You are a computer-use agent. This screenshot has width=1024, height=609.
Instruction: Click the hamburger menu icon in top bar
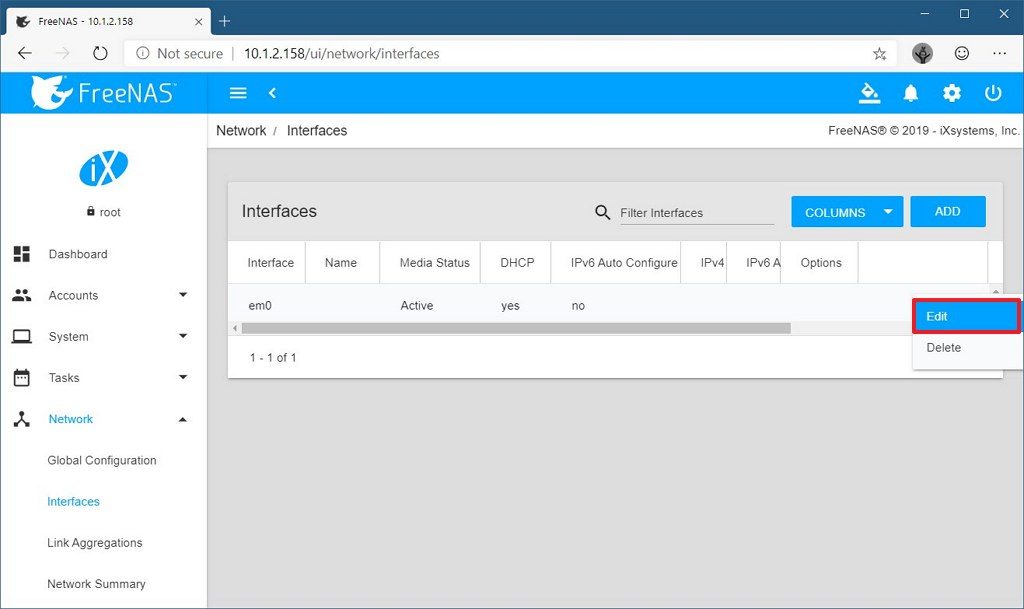(x=238, y=93)
